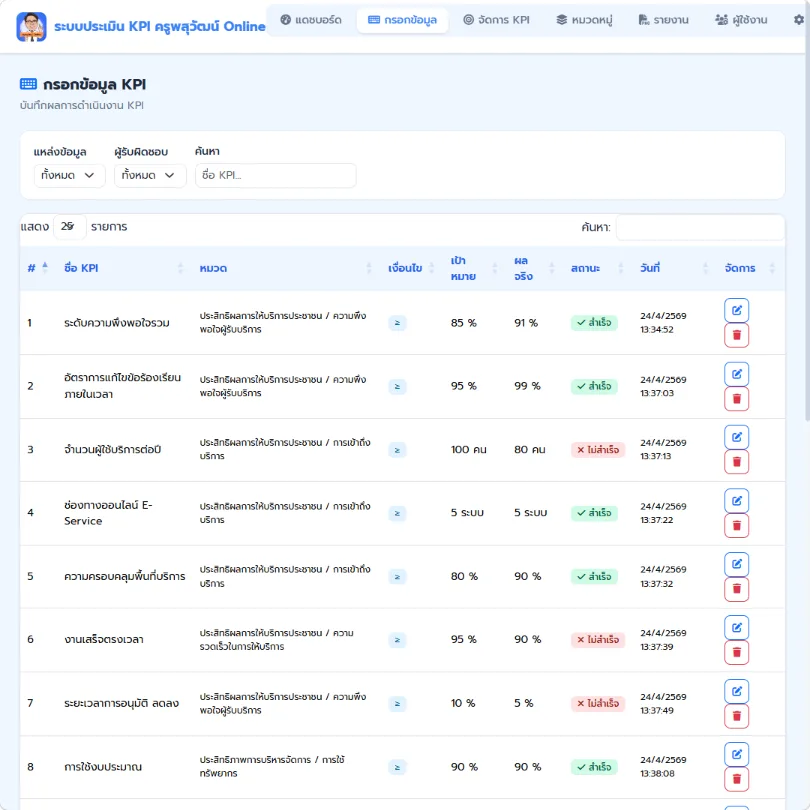Click the settings gear icon in navbar
The image size is (810, 810).
pyautogui.click(x=799, y=20)
